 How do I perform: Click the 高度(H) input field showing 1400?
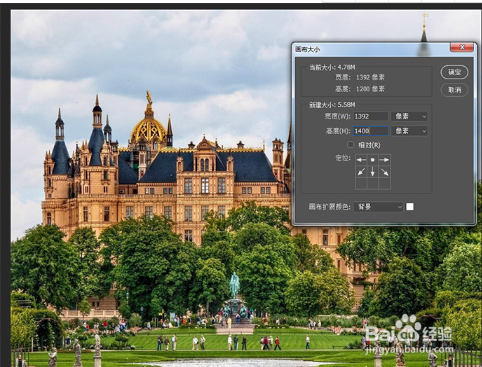[371, 131]
